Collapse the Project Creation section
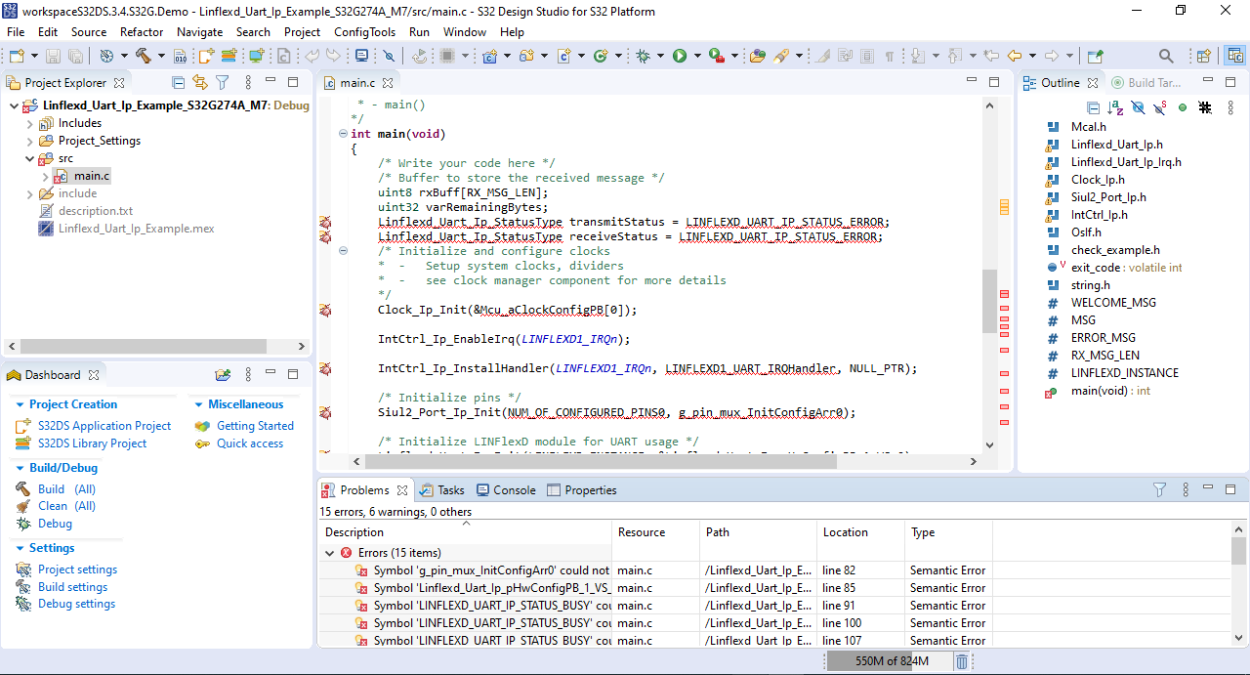 [20, 405]
